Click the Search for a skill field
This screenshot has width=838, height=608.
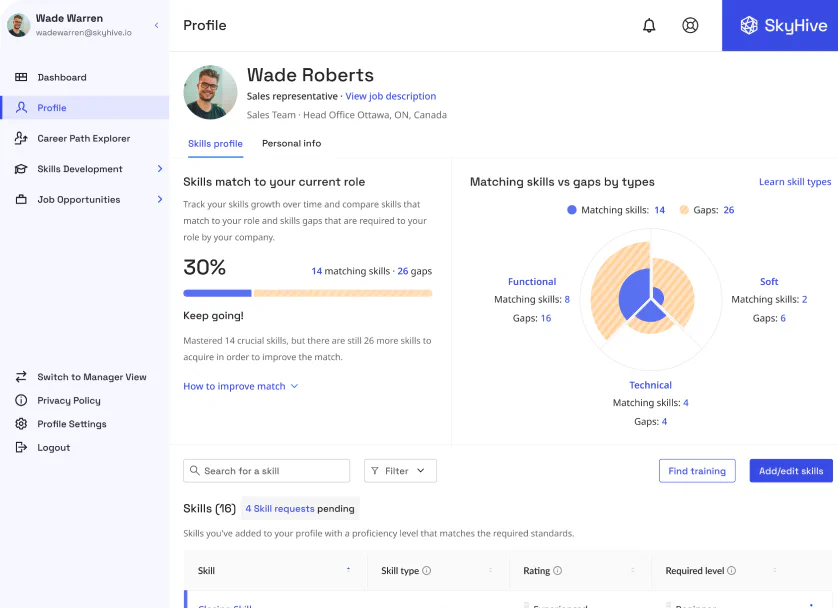pyautogui.click(x=267, y=471)
